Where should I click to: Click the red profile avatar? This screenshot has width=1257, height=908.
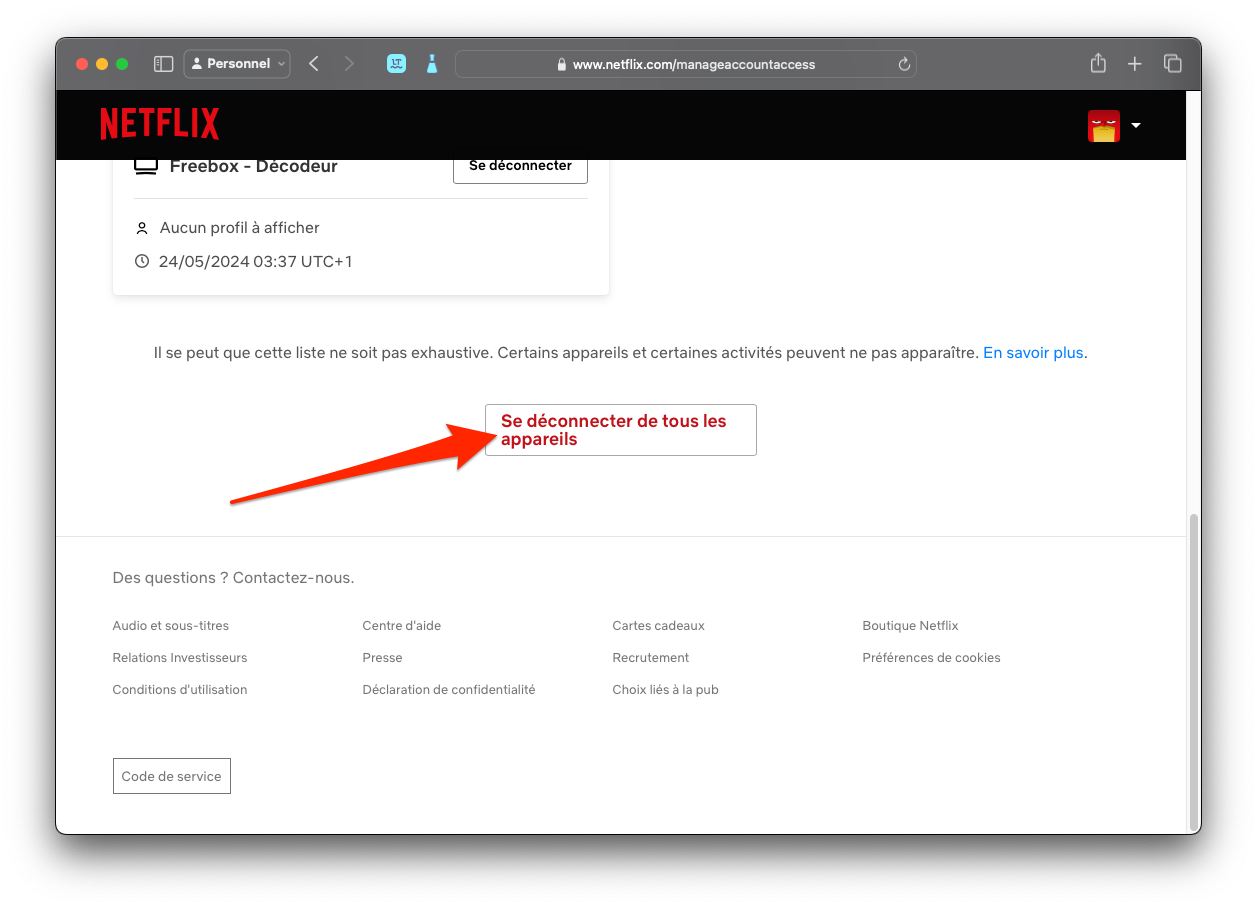point(1104,126)
